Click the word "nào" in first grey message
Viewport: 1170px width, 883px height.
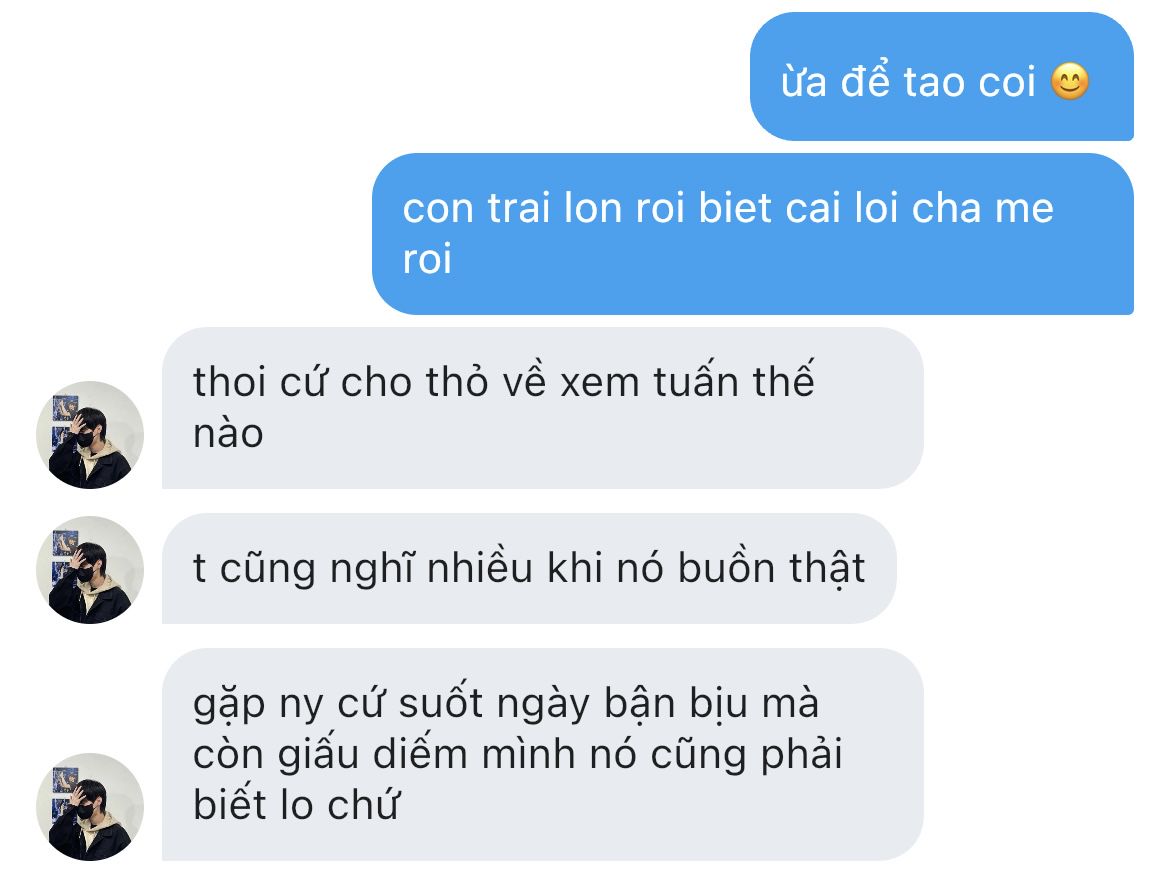point(228,433)
